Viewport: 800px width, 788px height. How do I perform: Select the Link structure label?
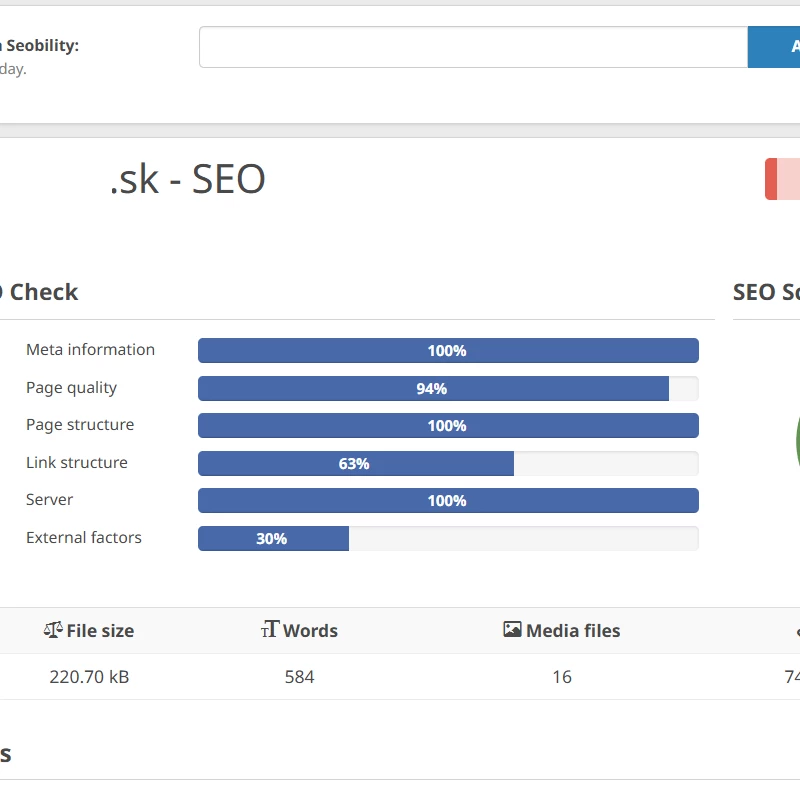click(77, 462)
